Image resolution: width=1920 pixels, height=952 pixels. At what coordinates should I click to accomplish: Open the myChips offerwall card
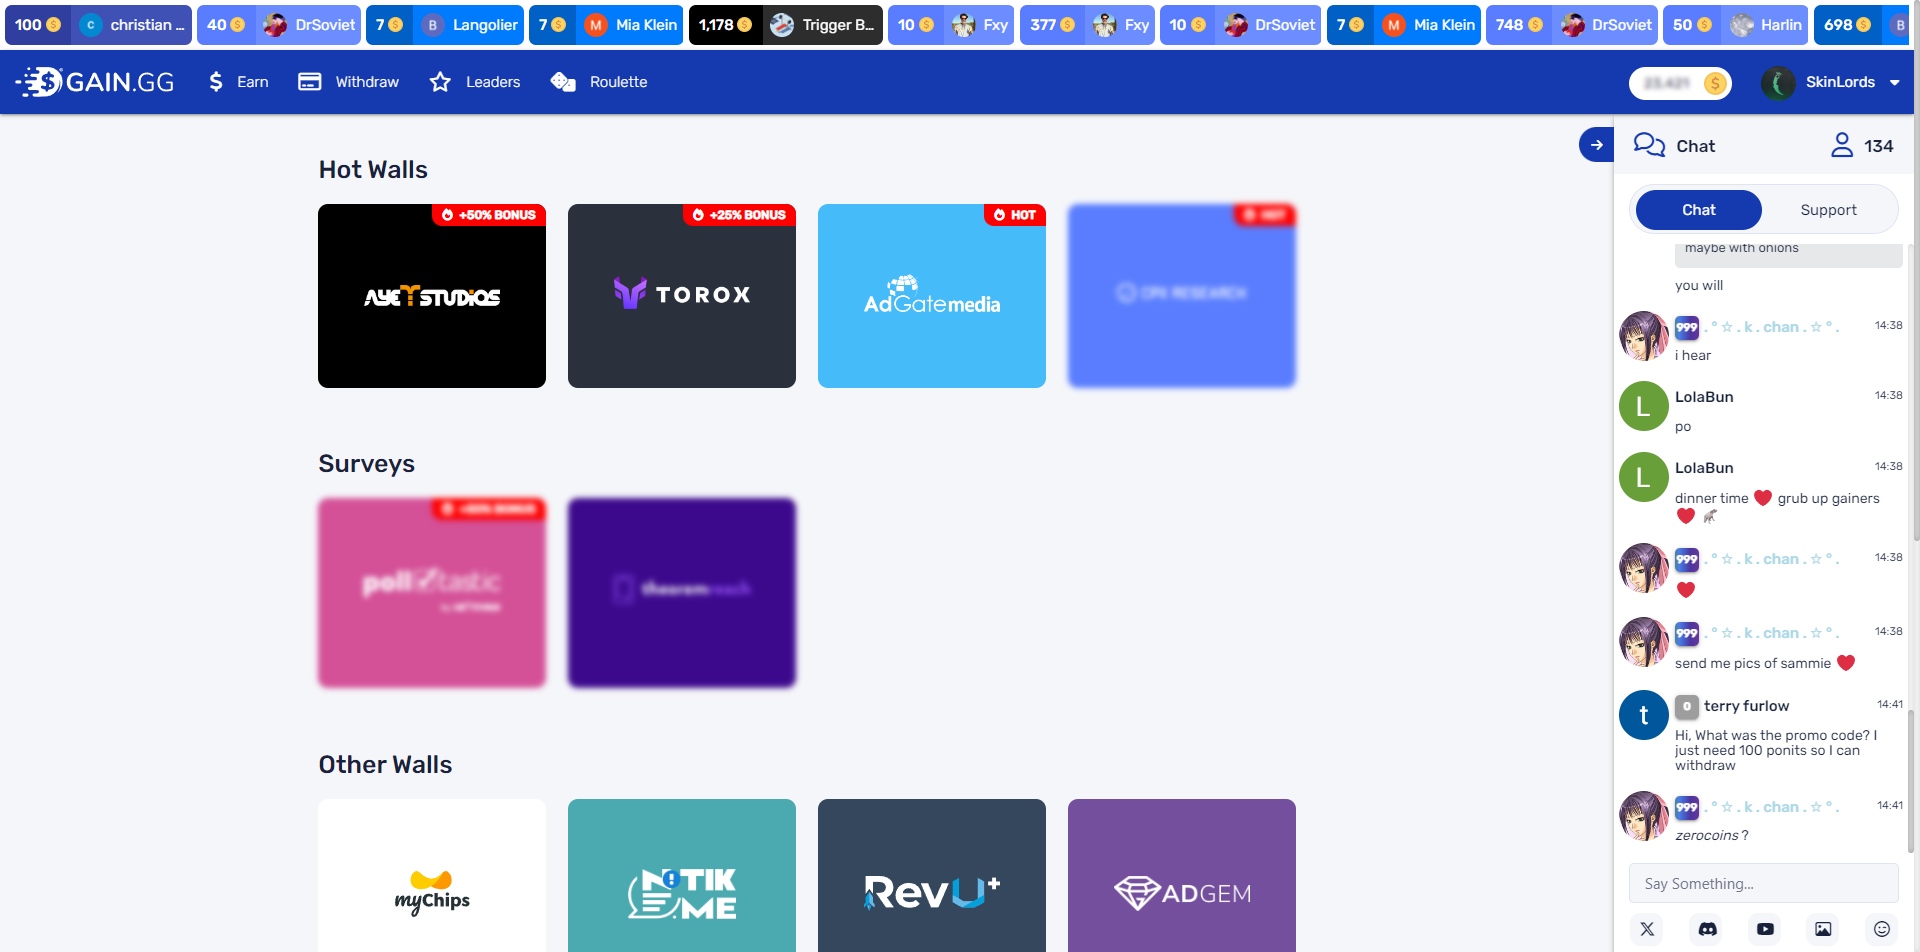pos(432,876)
